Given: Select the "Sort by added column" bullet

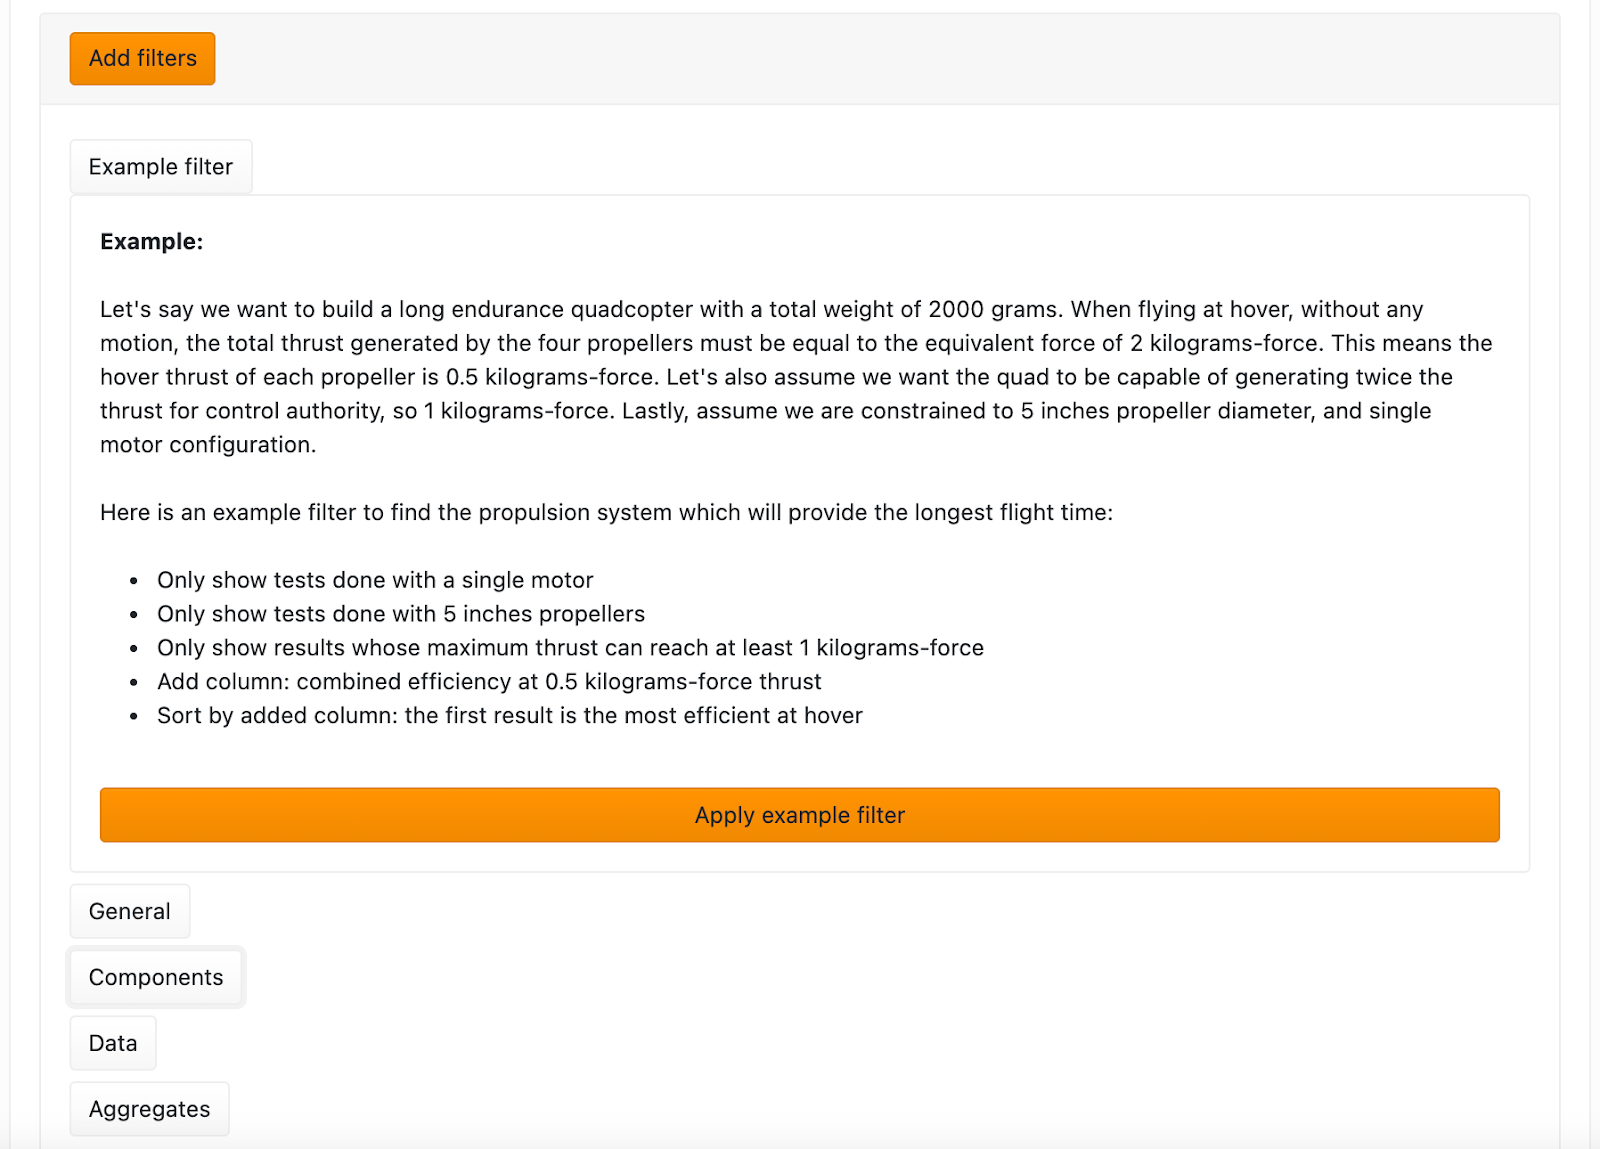Looking at the screenshot, I should pyautogui.click(x=509, y=716).
